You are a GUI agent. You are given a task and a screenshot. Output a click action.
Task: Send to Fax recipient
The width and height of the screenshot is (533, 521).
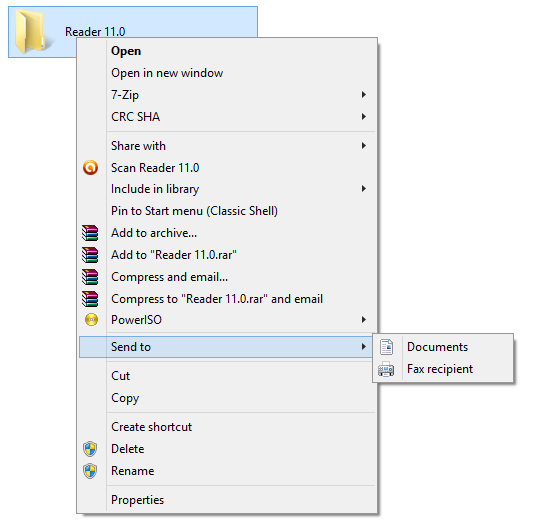pyautogui.click(x=443, y=369)
